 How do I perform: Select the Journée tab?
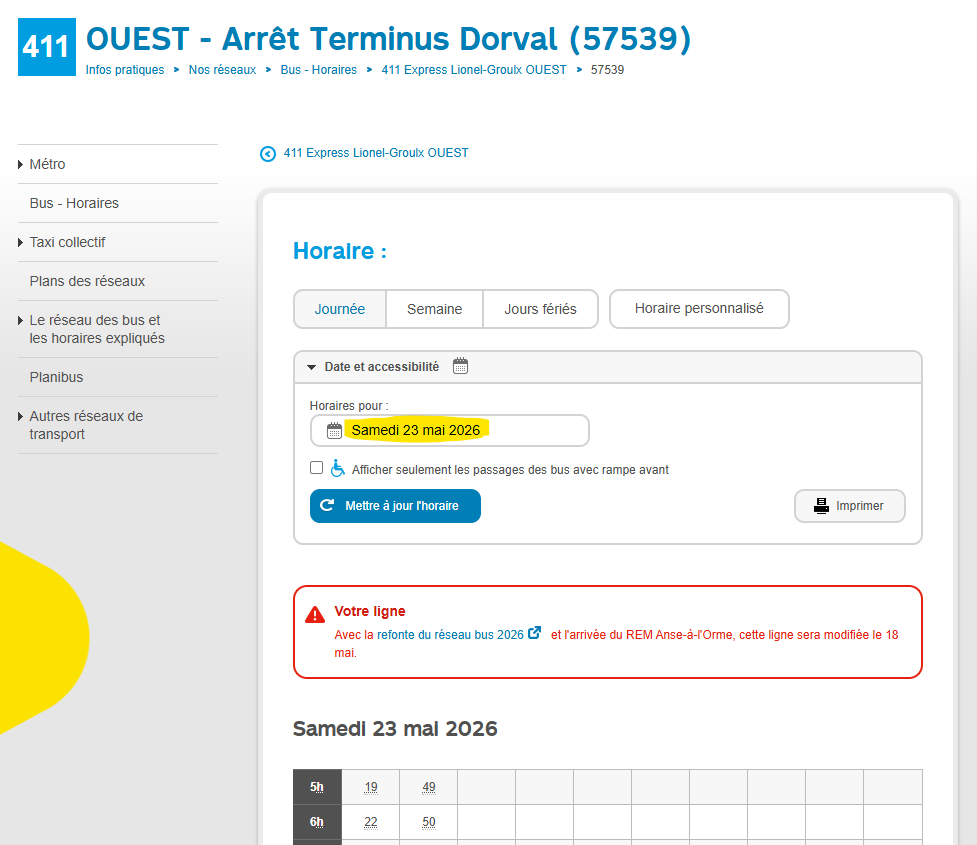click(x=340, y=309)
